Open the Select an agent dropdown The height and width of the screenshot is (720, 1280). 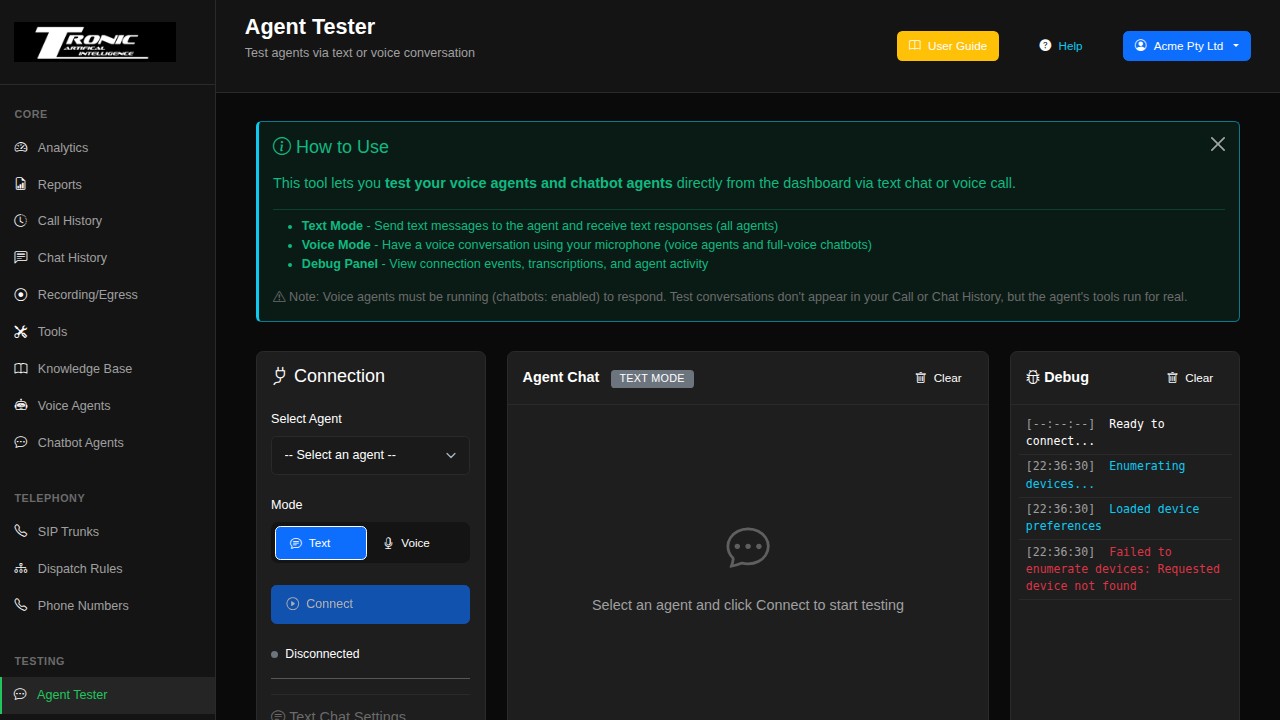click(x=370, y=455)
